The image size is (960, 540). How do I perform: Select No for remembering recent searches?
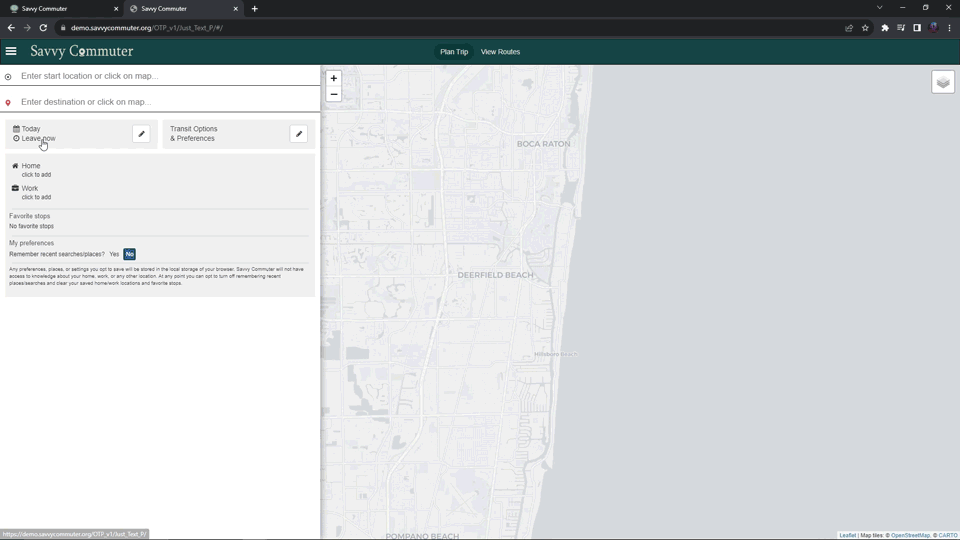tap(129, 254)
